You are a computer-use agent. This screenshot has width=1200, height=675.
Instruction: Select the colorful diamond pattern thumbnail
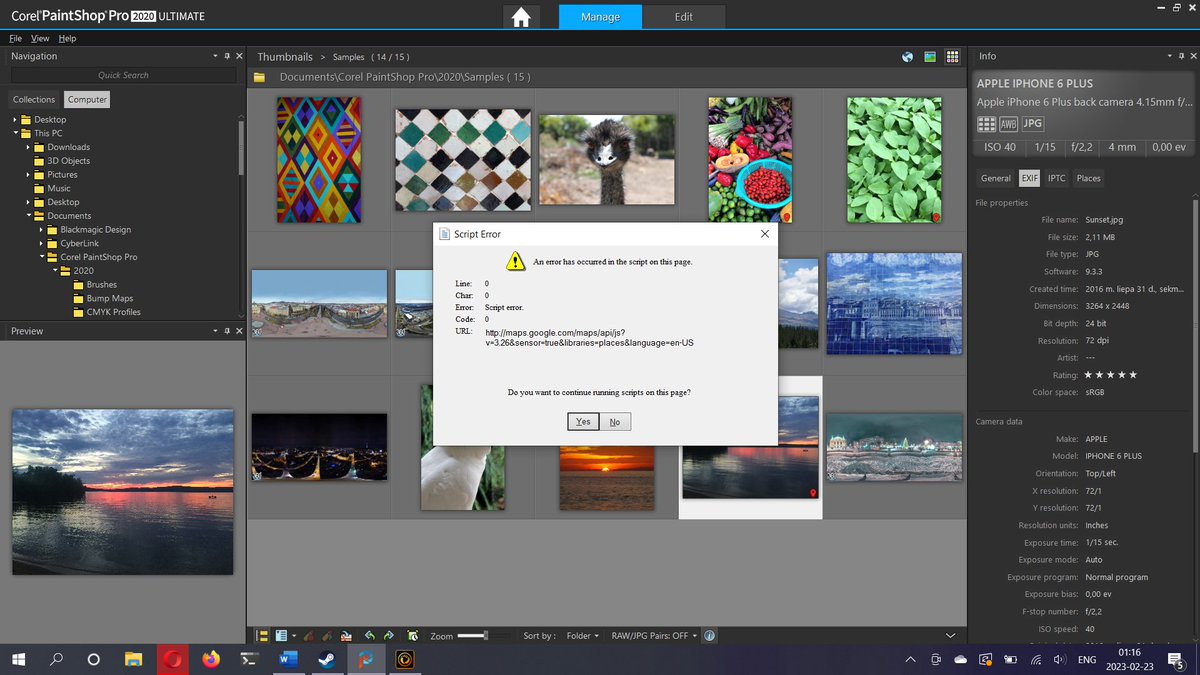[319, 160]
